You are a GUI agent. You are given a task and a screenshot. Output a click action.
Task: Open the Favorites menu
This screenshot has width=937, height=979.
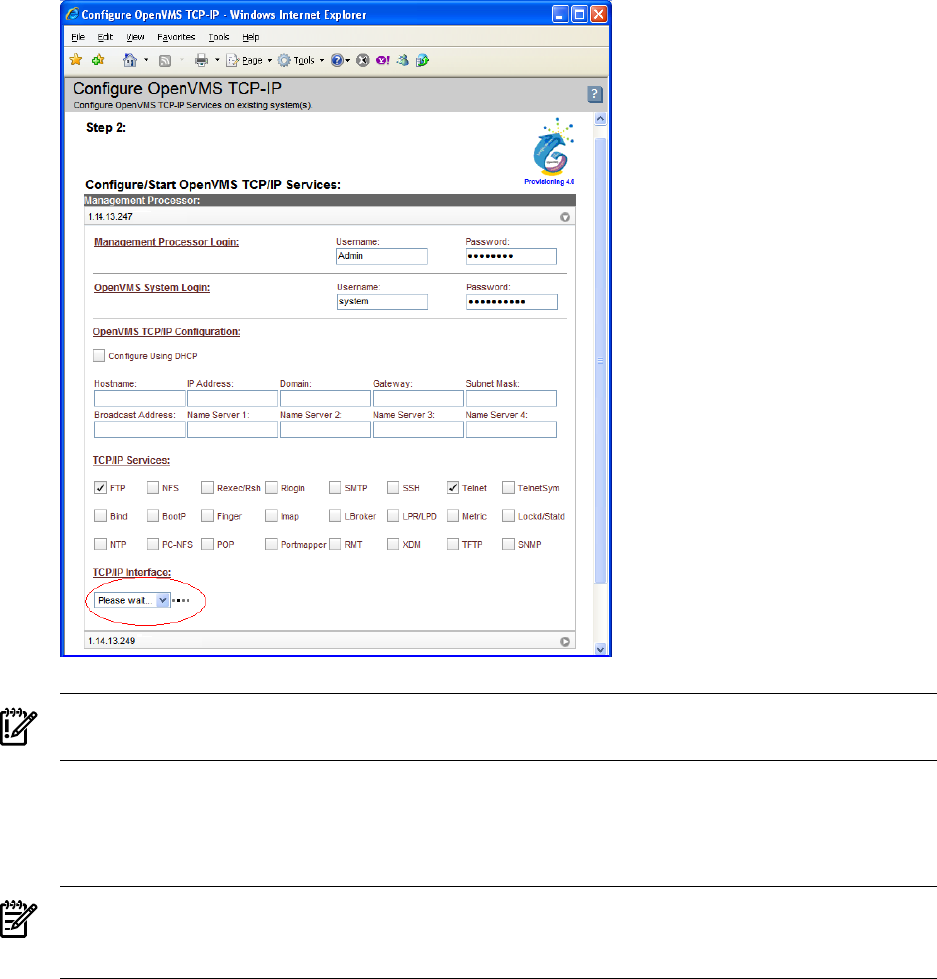coord(176,37)
